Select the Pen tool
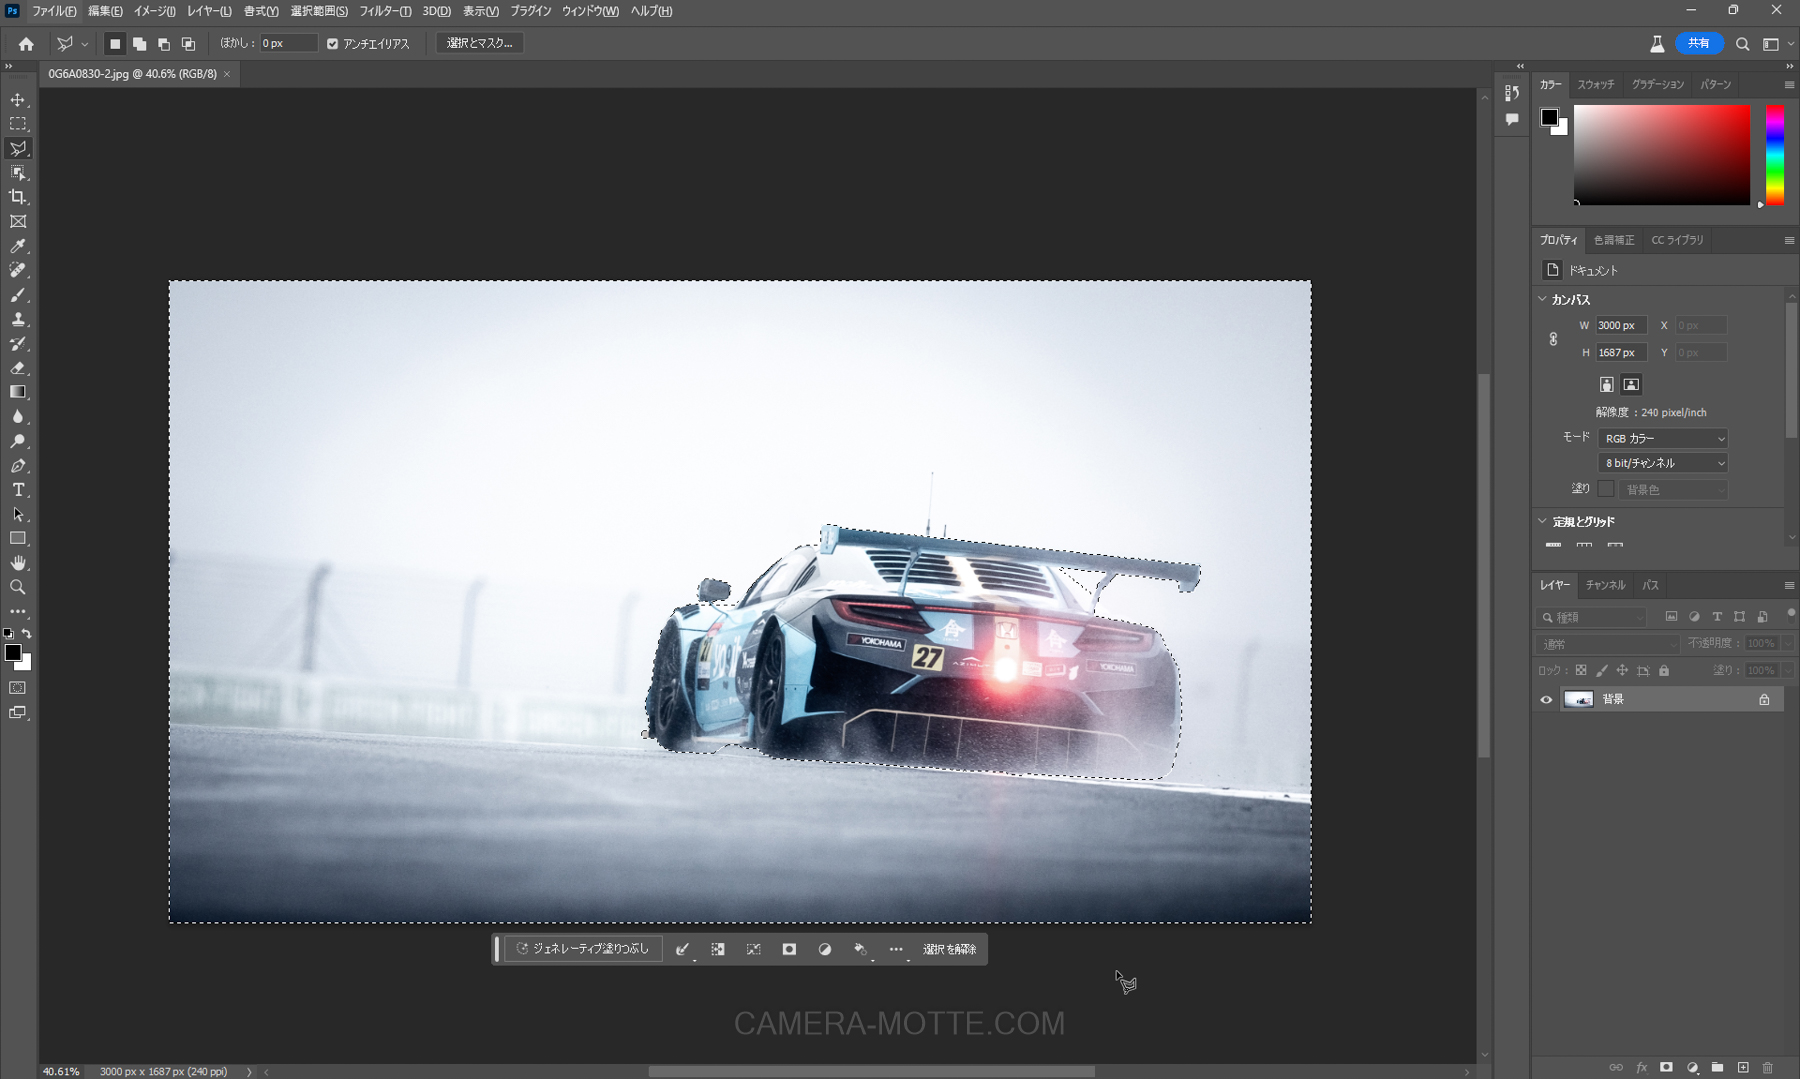The image size is (1800, 1079). pos(18,466)
